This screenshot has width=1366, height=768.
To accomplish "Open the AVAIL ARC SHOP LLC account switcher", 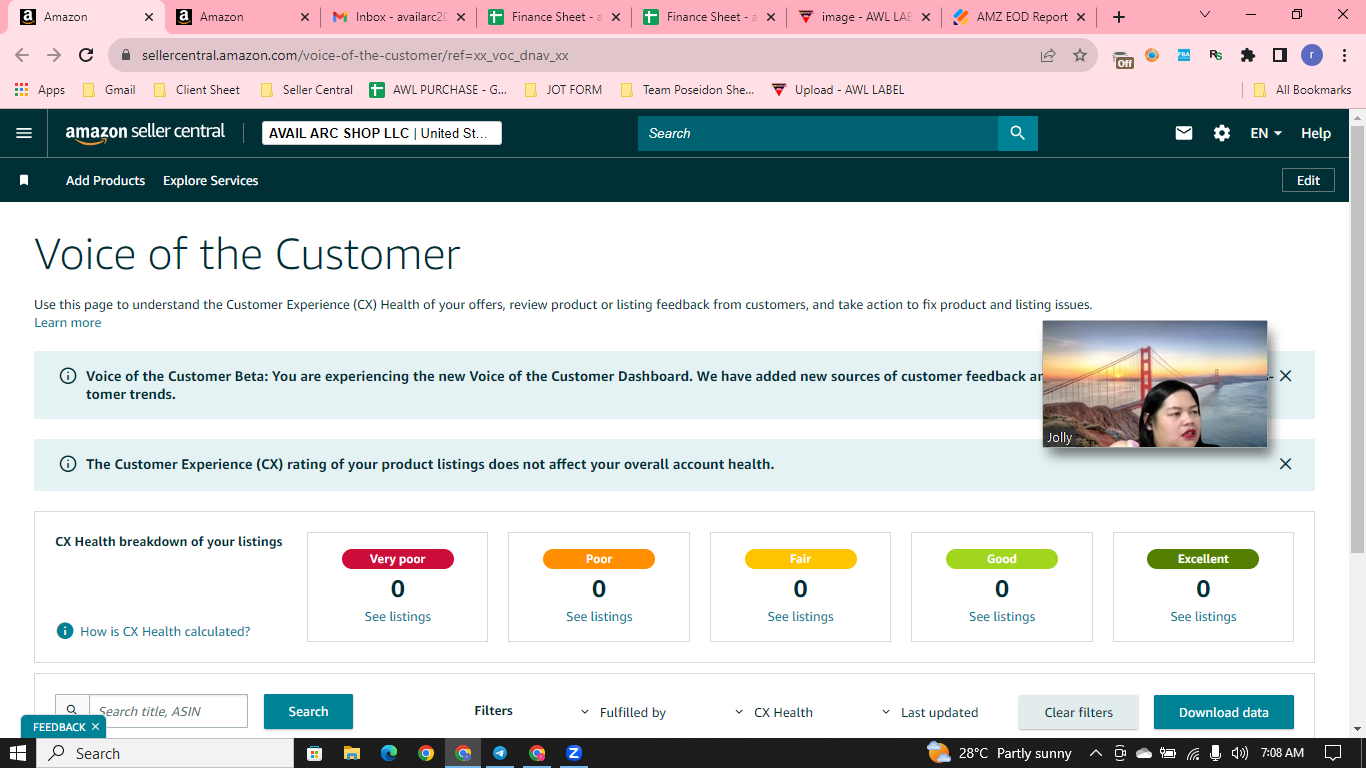I will (382, 133).
